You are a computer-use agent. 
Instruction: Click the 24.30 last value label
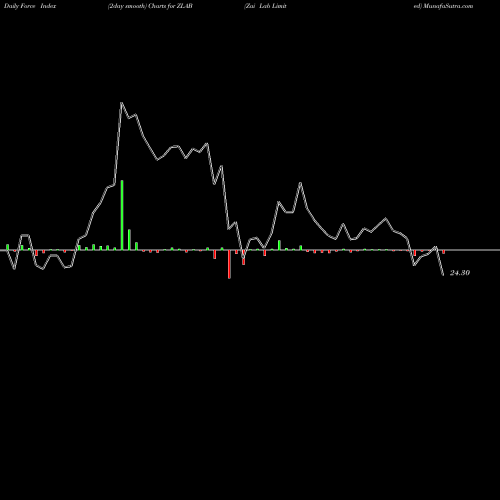point(460,273)
